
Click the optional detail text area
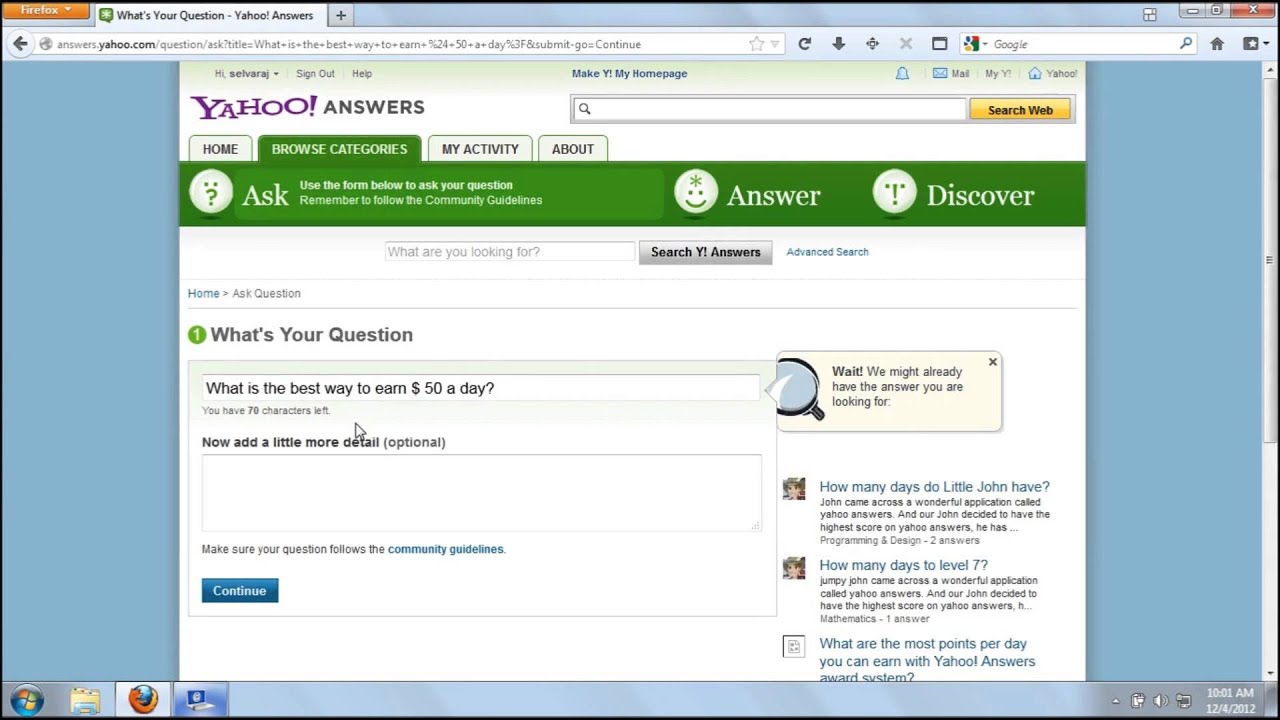tap(481, 493)
